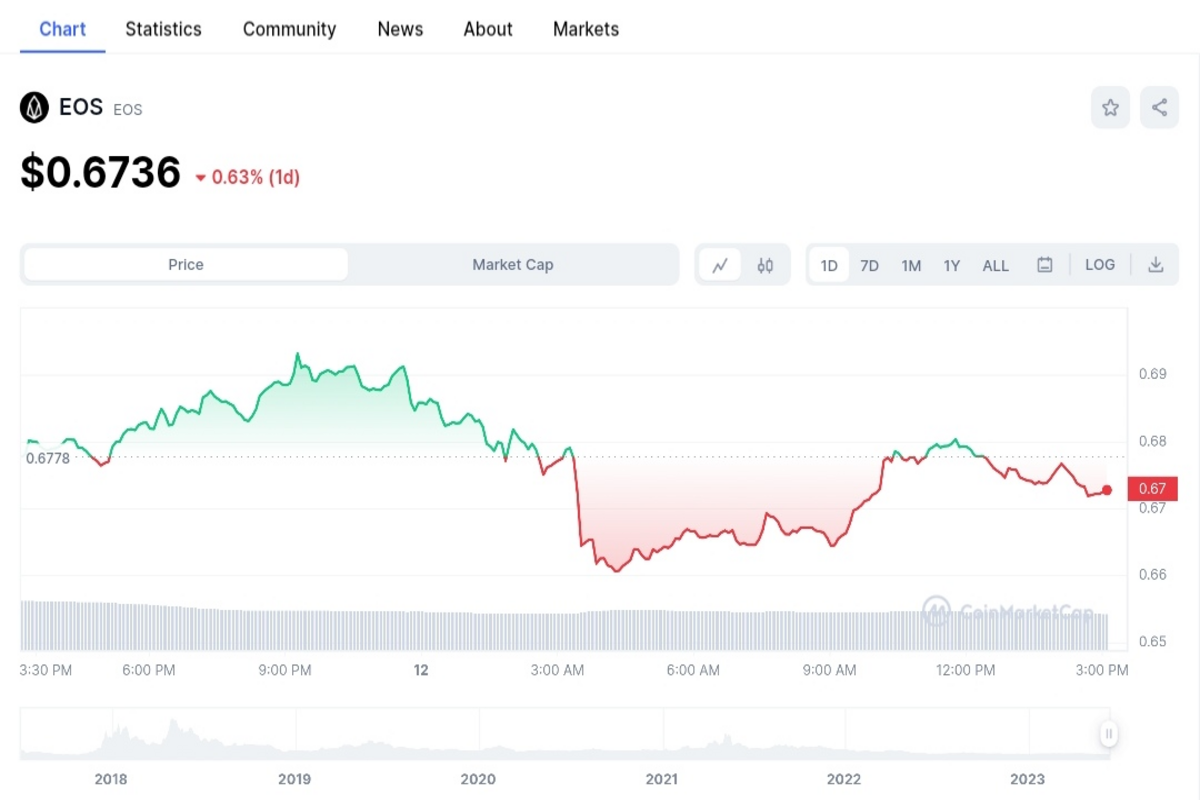Viewport: 1200px width, 800px height.
Task: Open the News tab
Action: pyautogui.click(x=400, y=29)
